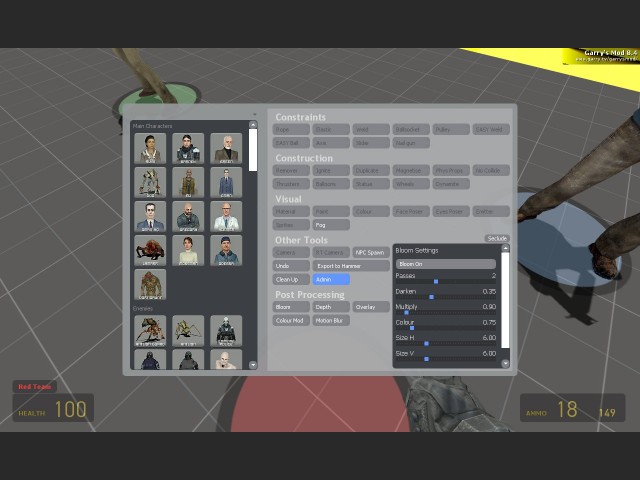The image size is (640, 480).
Task: Select the Colour visual tool
Action: [x=371, y=211]
